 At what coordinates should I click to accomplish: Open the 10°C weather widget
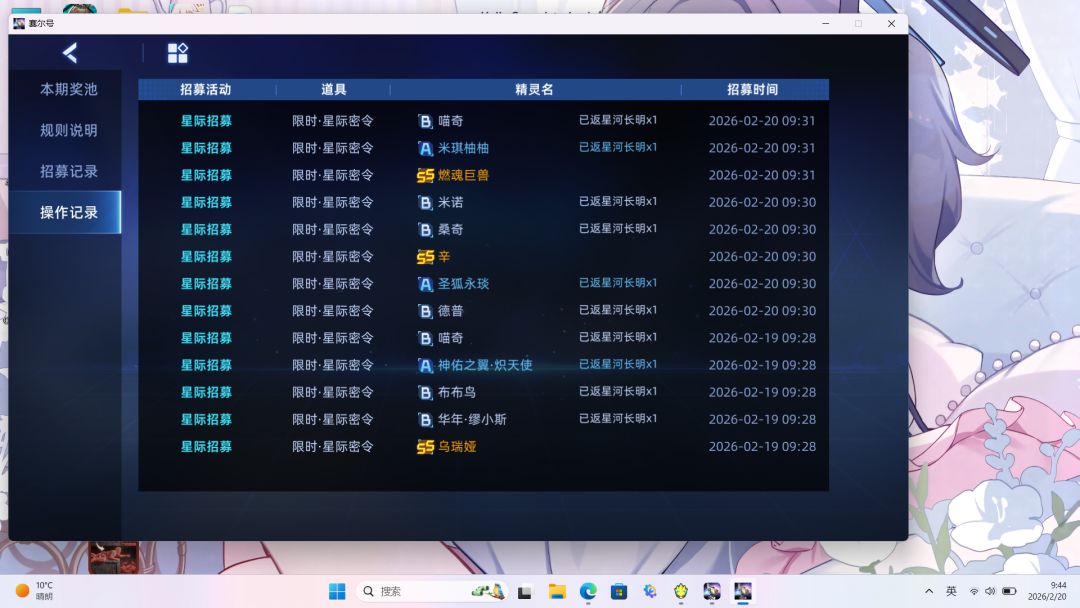(34, 591)
